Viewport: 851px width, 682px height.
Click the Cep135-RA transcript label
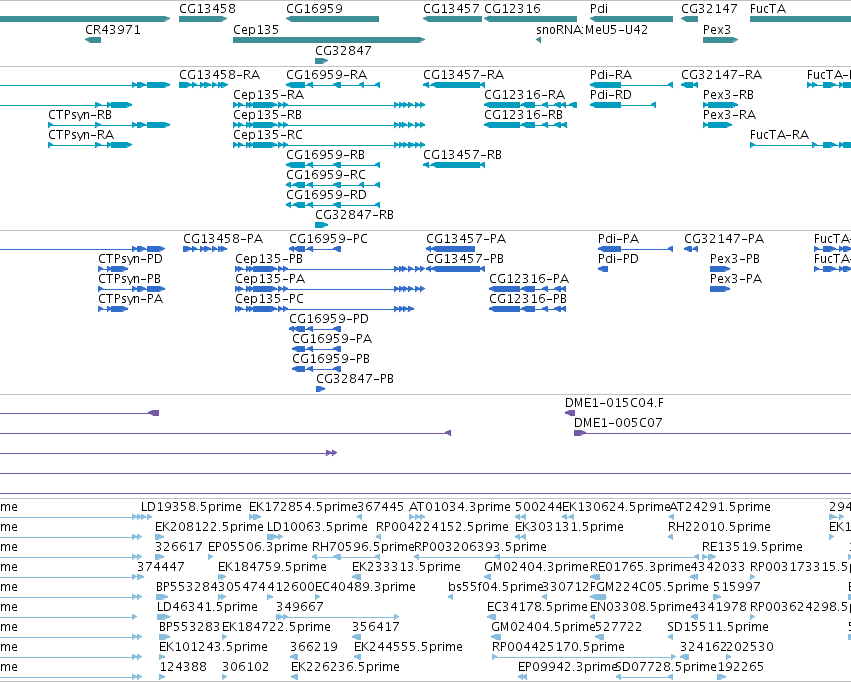tap(268, 94)
